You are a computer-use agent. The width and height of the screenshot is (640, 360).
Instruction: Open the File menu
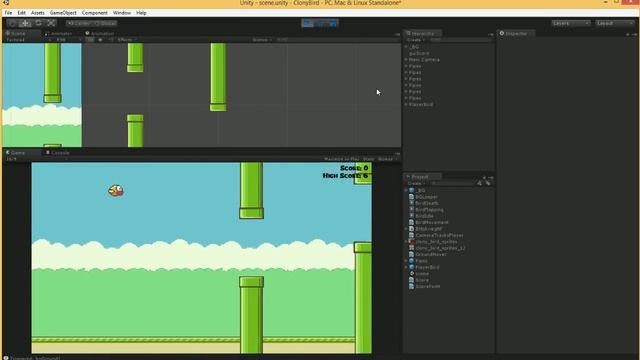click(8, 13)
